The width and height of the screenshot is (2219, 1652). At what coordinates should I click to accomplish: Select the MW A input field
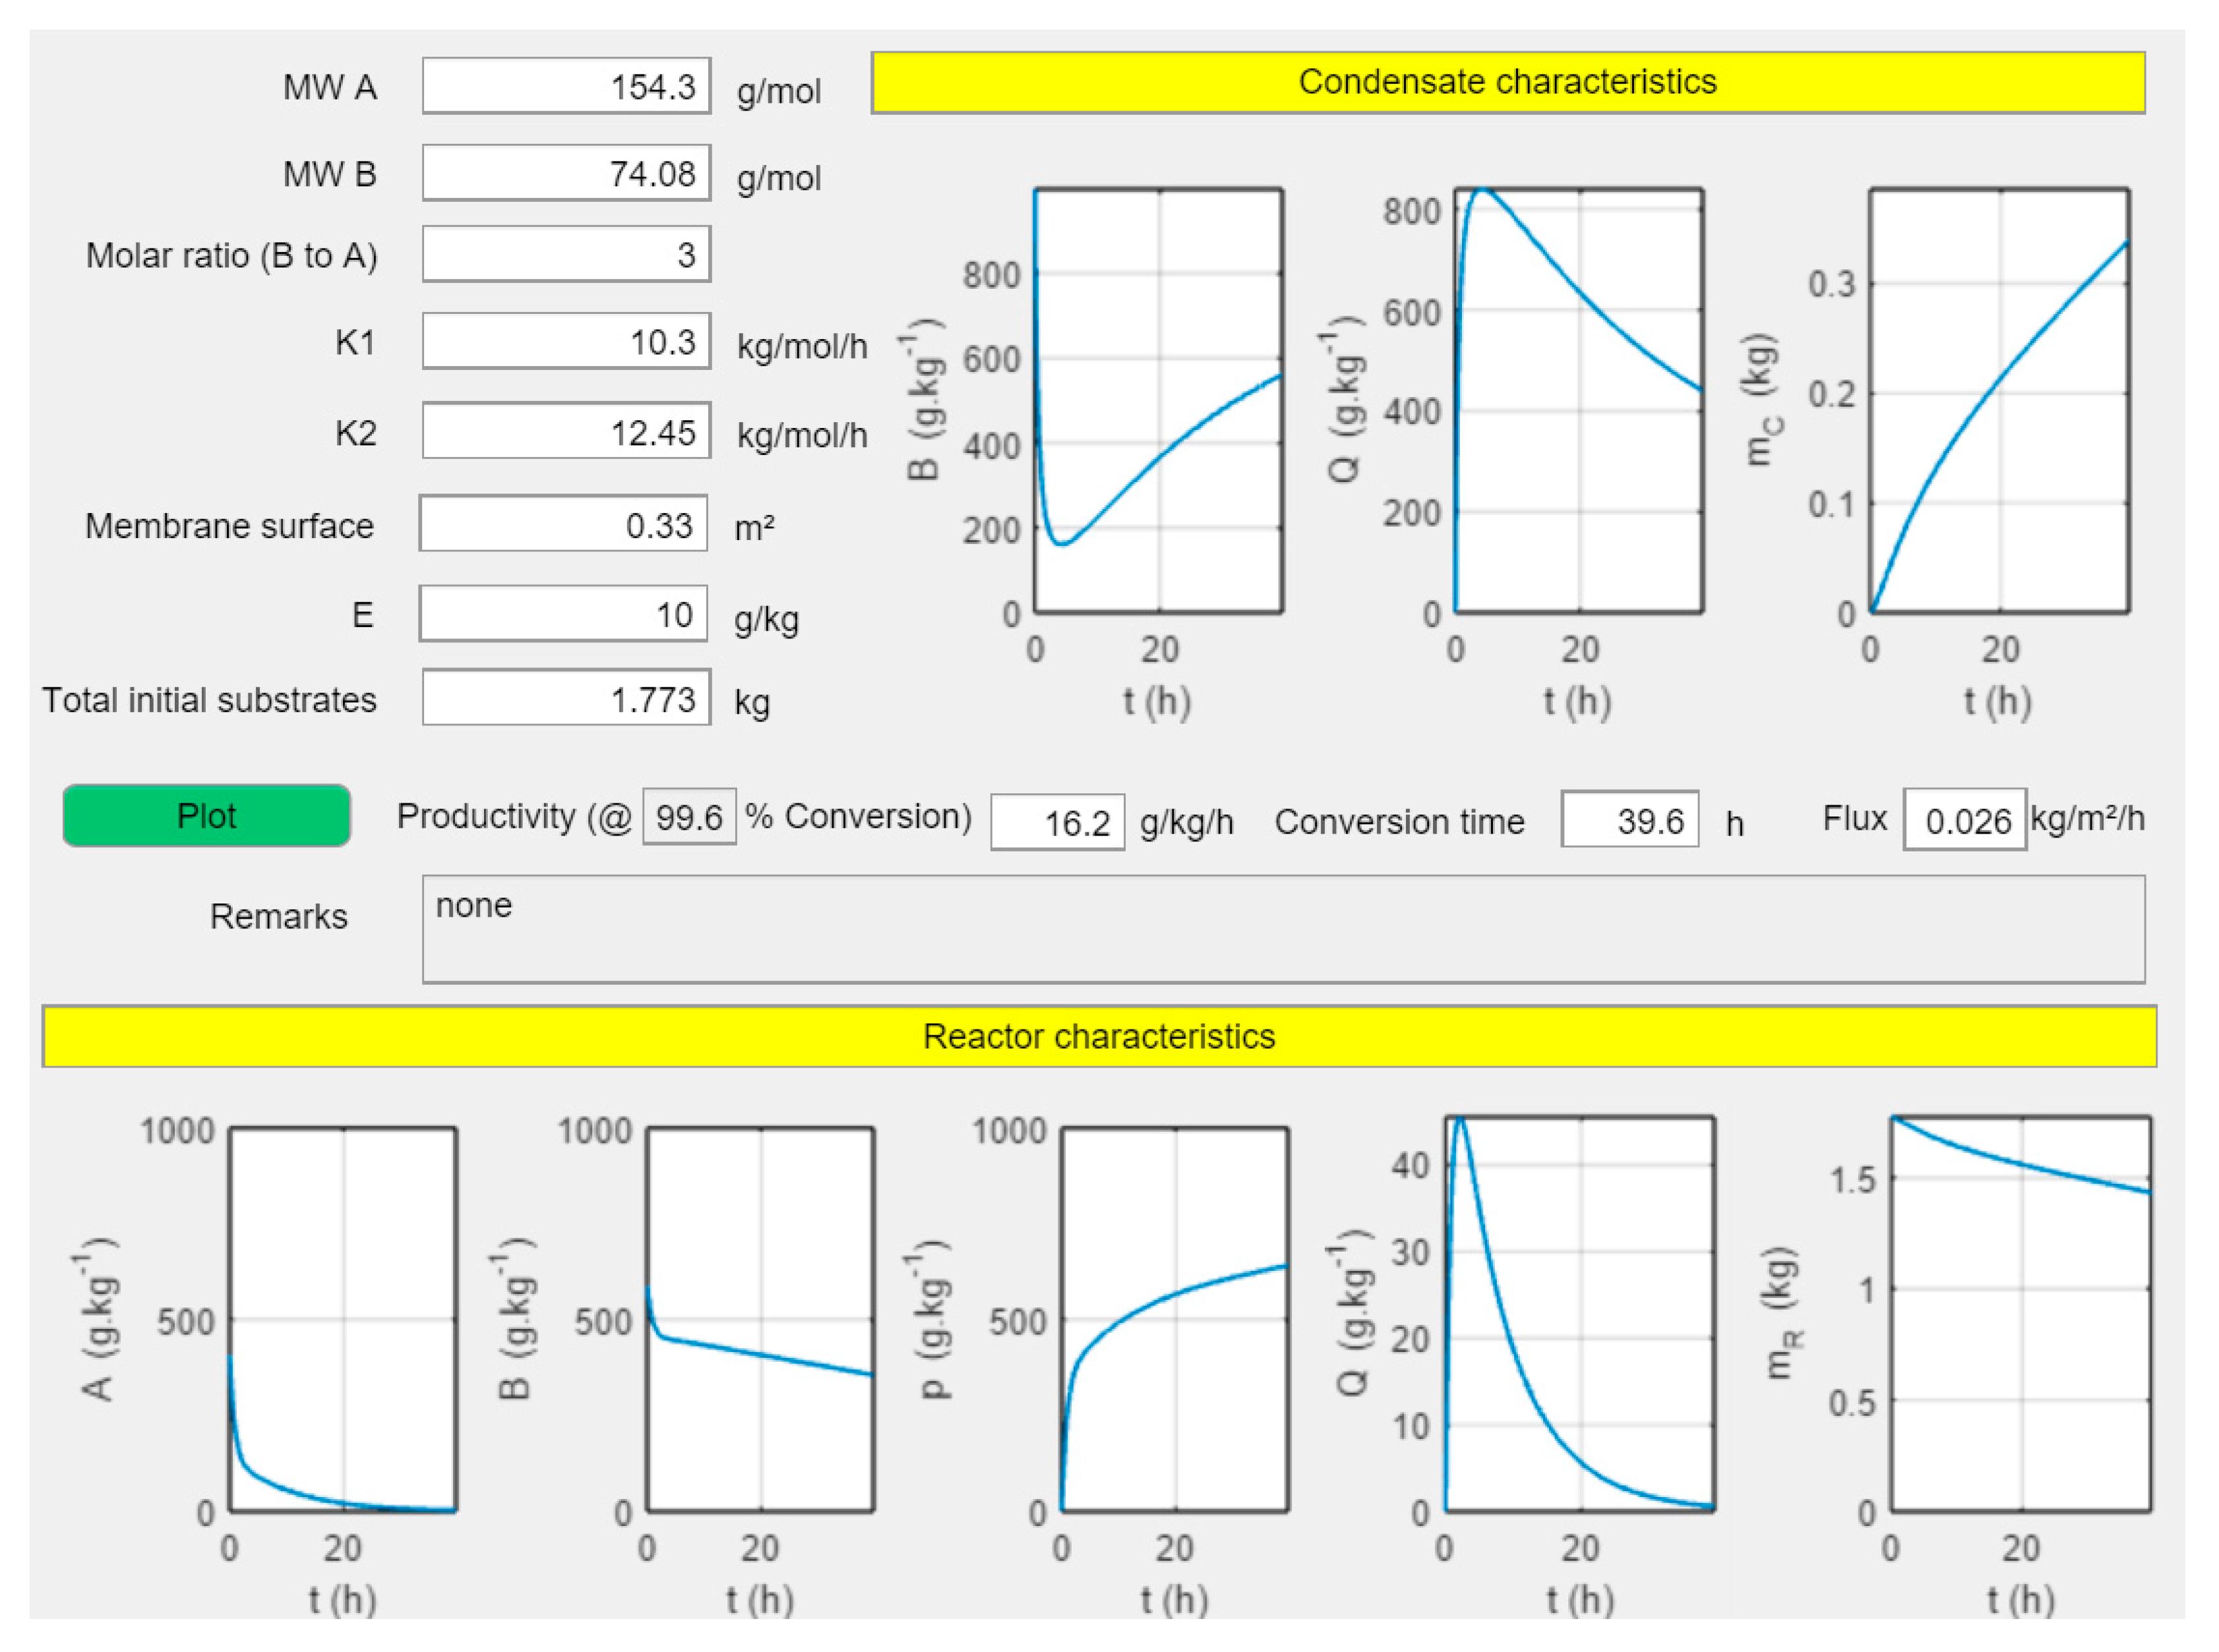tap(566, 86)
